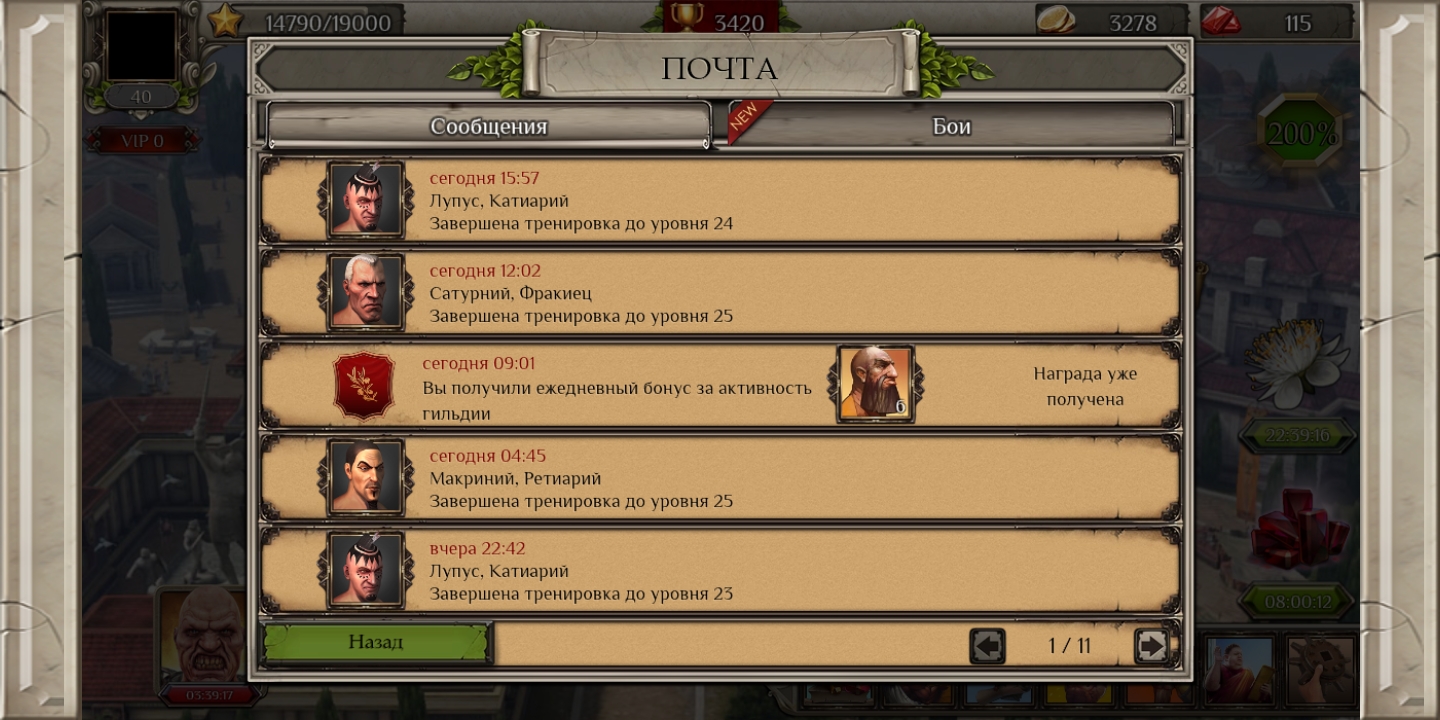
Task: Click the green Назад button
Action: pos(376,642)
